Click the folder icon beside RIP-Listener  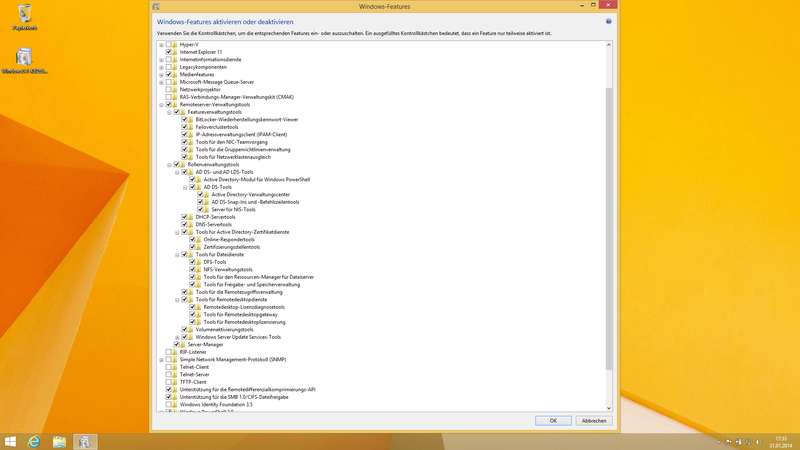coord(174,352)
